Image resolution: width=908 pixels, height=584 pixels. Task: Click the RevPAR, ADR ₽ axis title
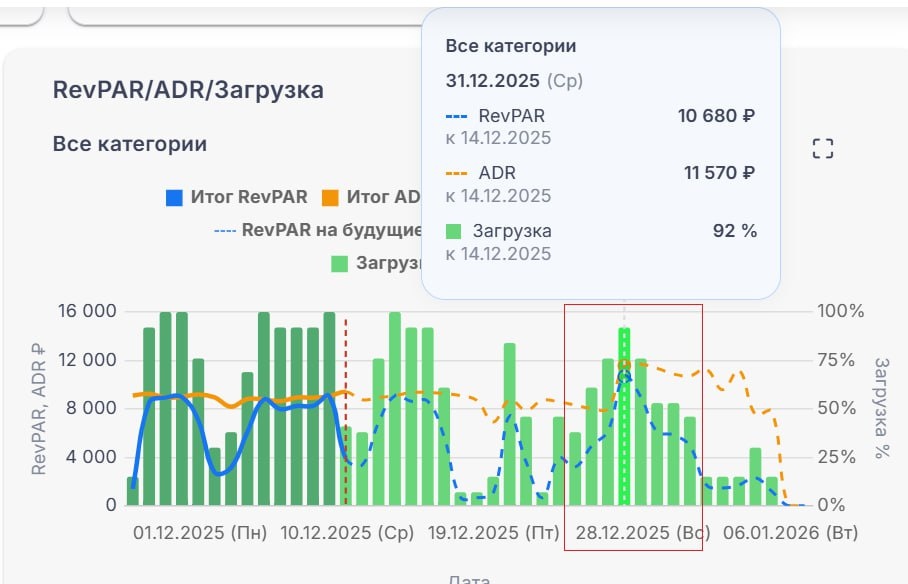coord(38,409)
